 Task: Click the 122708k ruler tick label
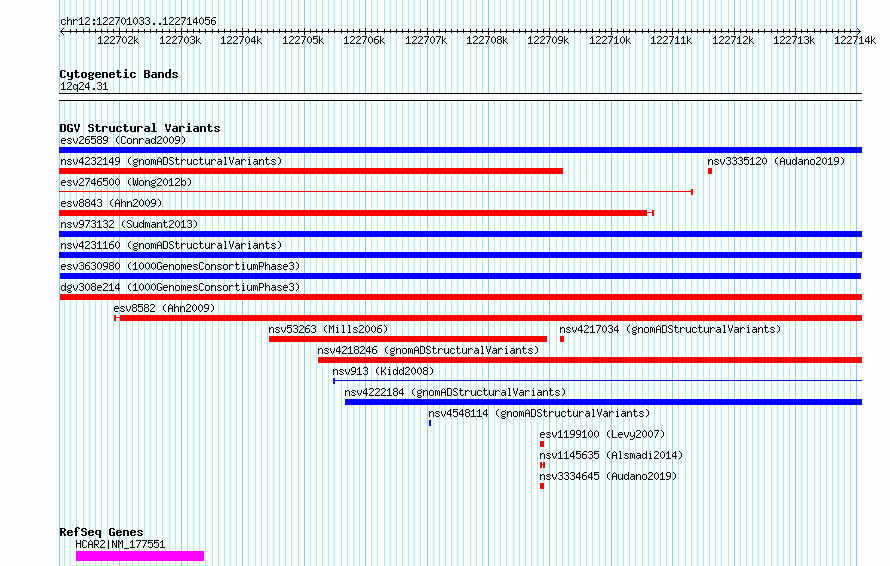coord(487,40)
